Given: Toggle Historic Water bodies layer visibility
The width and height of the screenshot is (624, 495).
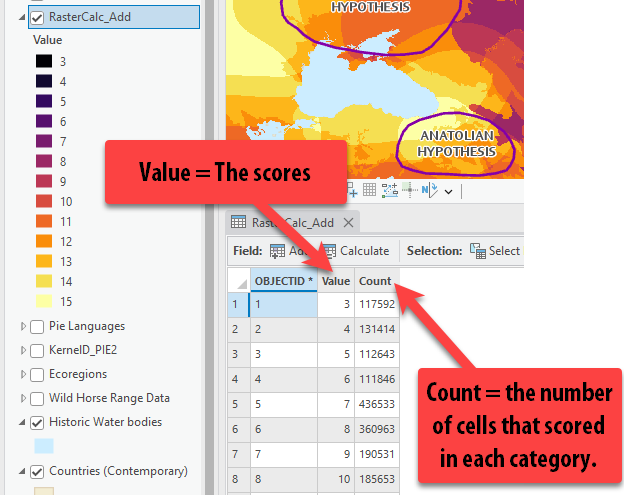Looking at the screenshot, I should pyautogui.click(x=37, y=422).
